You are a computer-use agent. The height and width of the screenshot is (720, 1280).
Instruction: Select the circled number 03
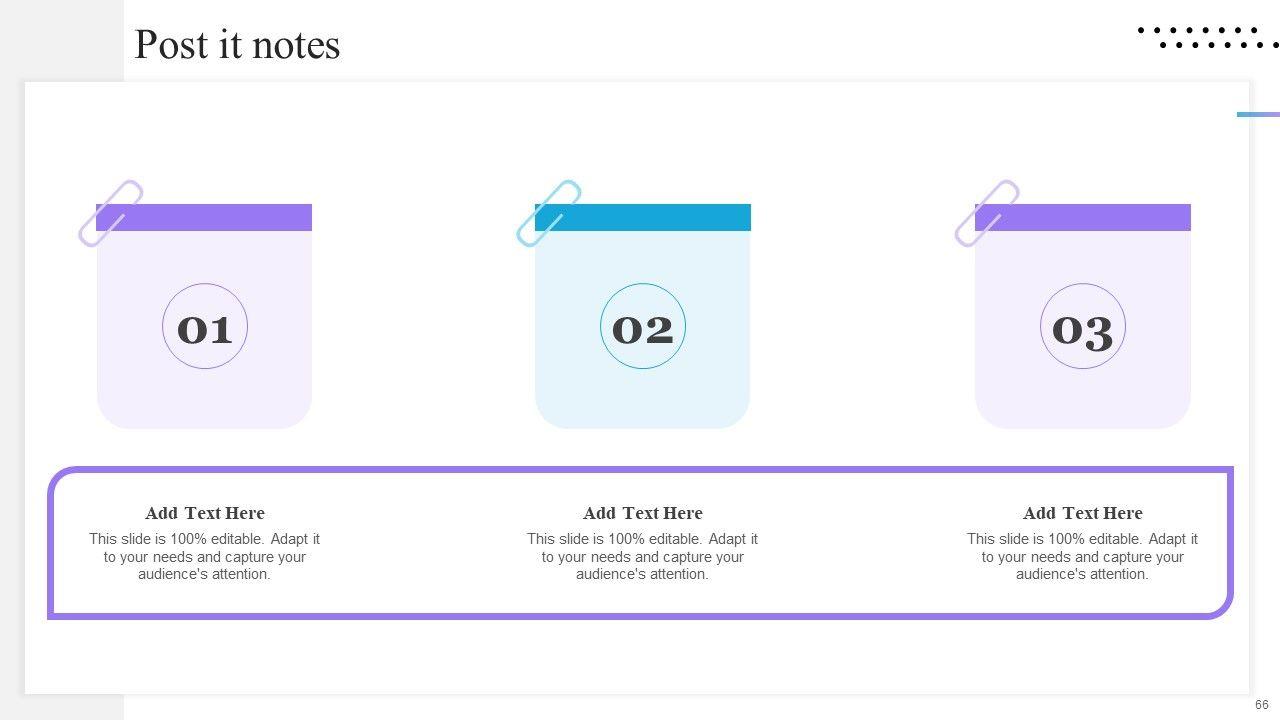1083,327
